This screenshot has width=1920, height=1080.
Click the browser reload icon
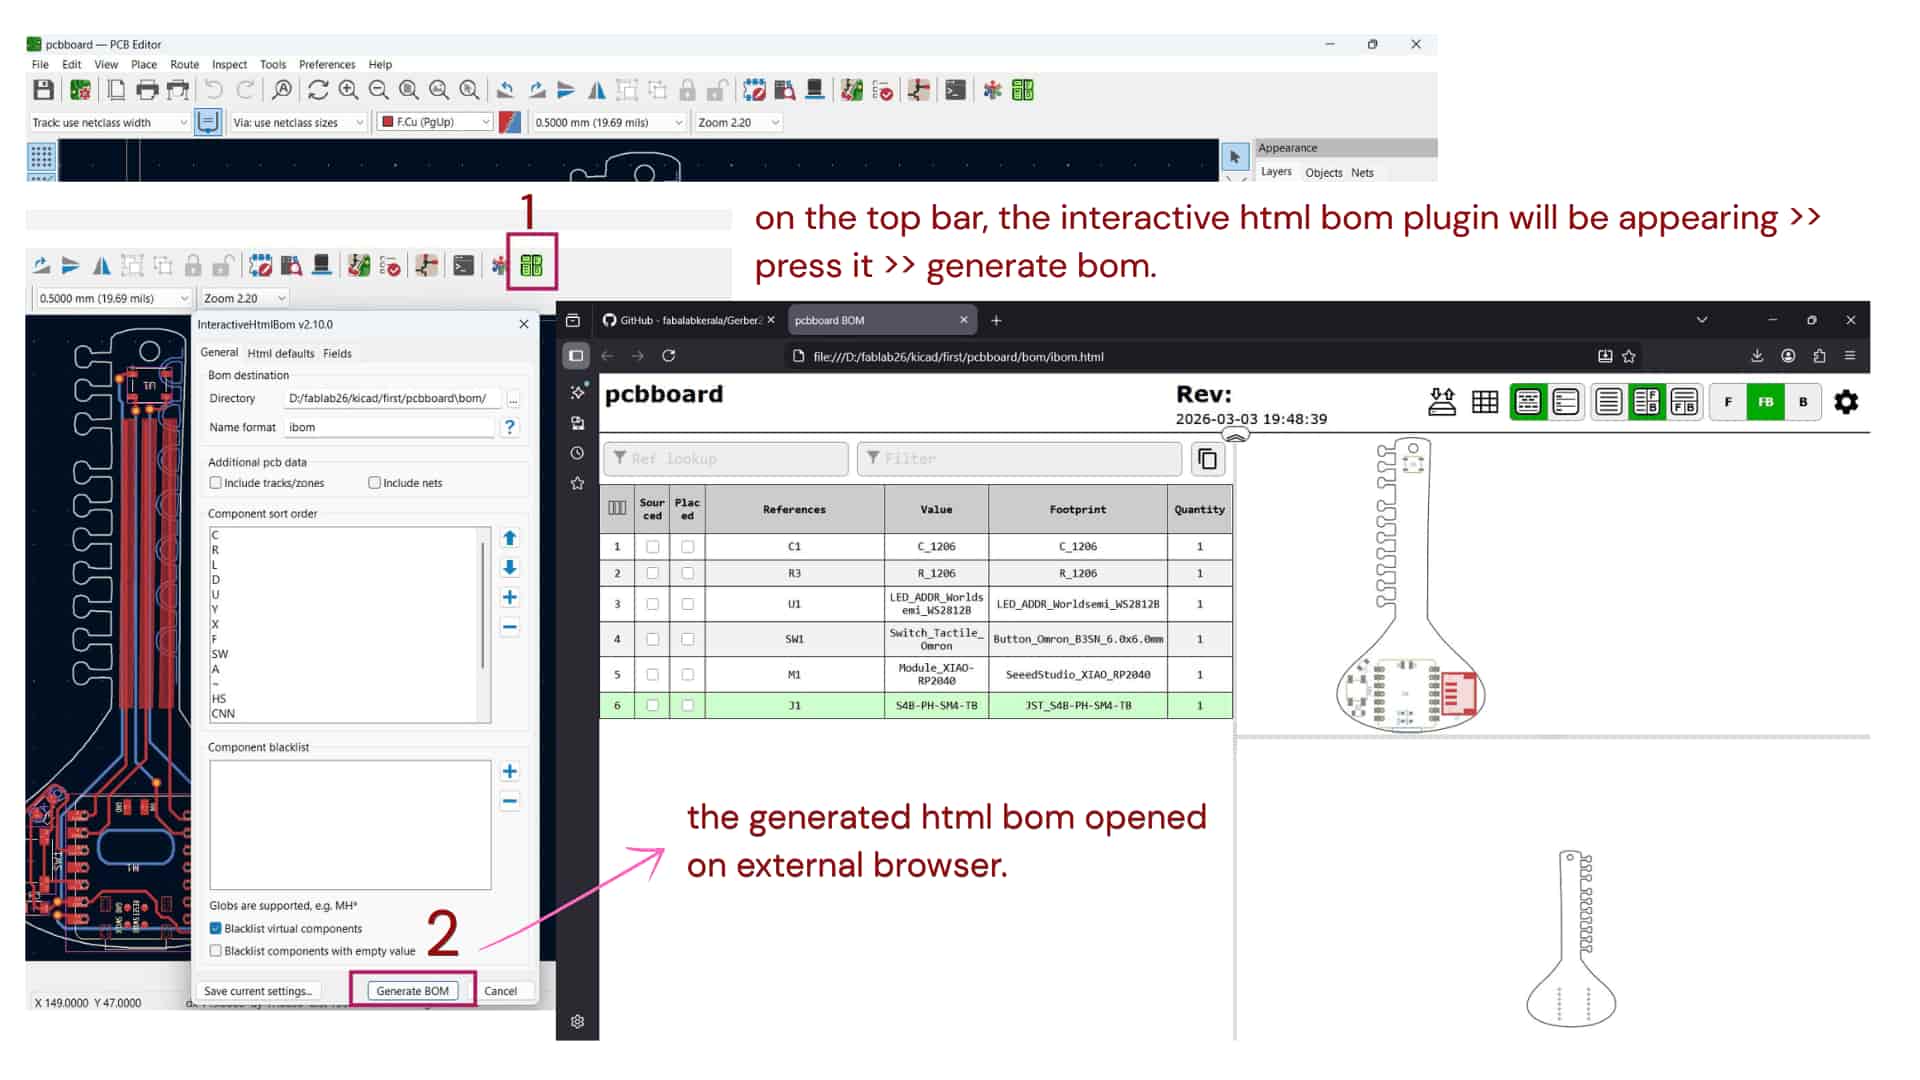[668, 356]
